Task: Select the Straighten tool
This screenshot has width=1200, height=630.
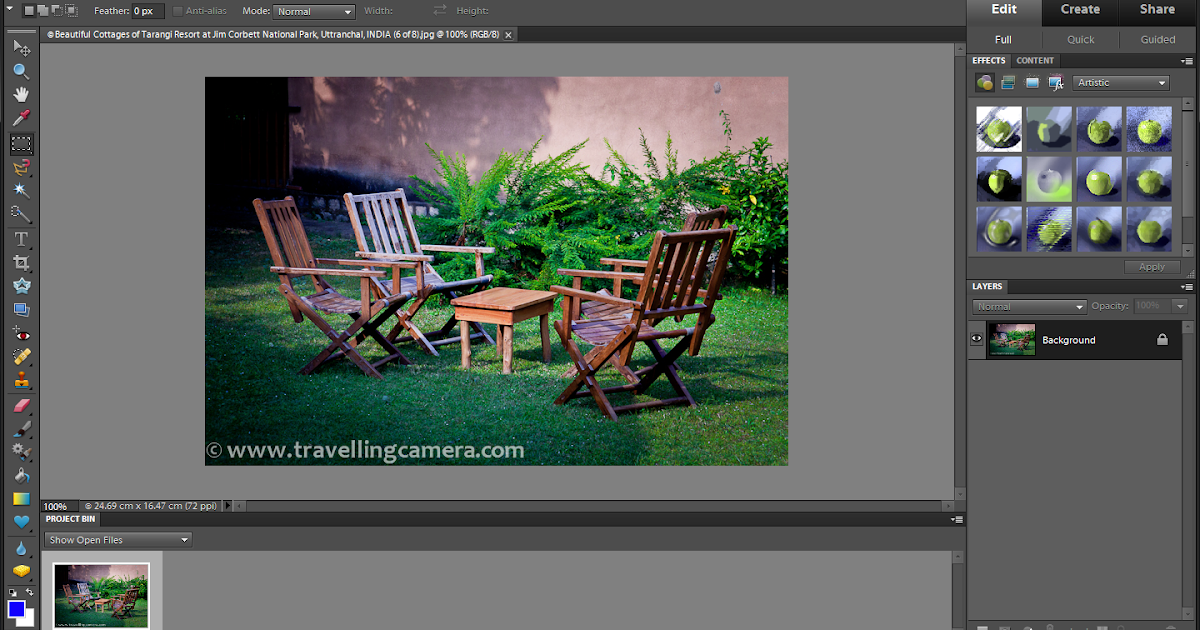Action: coord(21,310)
